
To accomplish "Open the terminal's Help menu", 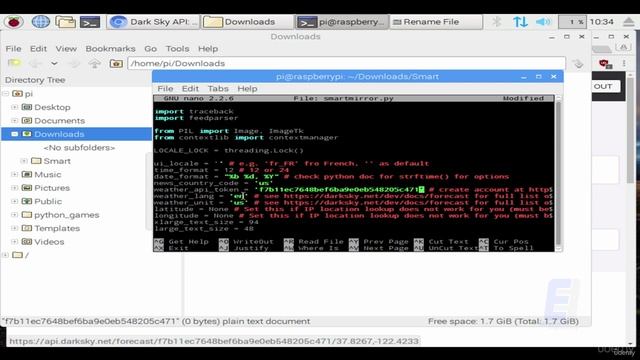I will point(247,89).
